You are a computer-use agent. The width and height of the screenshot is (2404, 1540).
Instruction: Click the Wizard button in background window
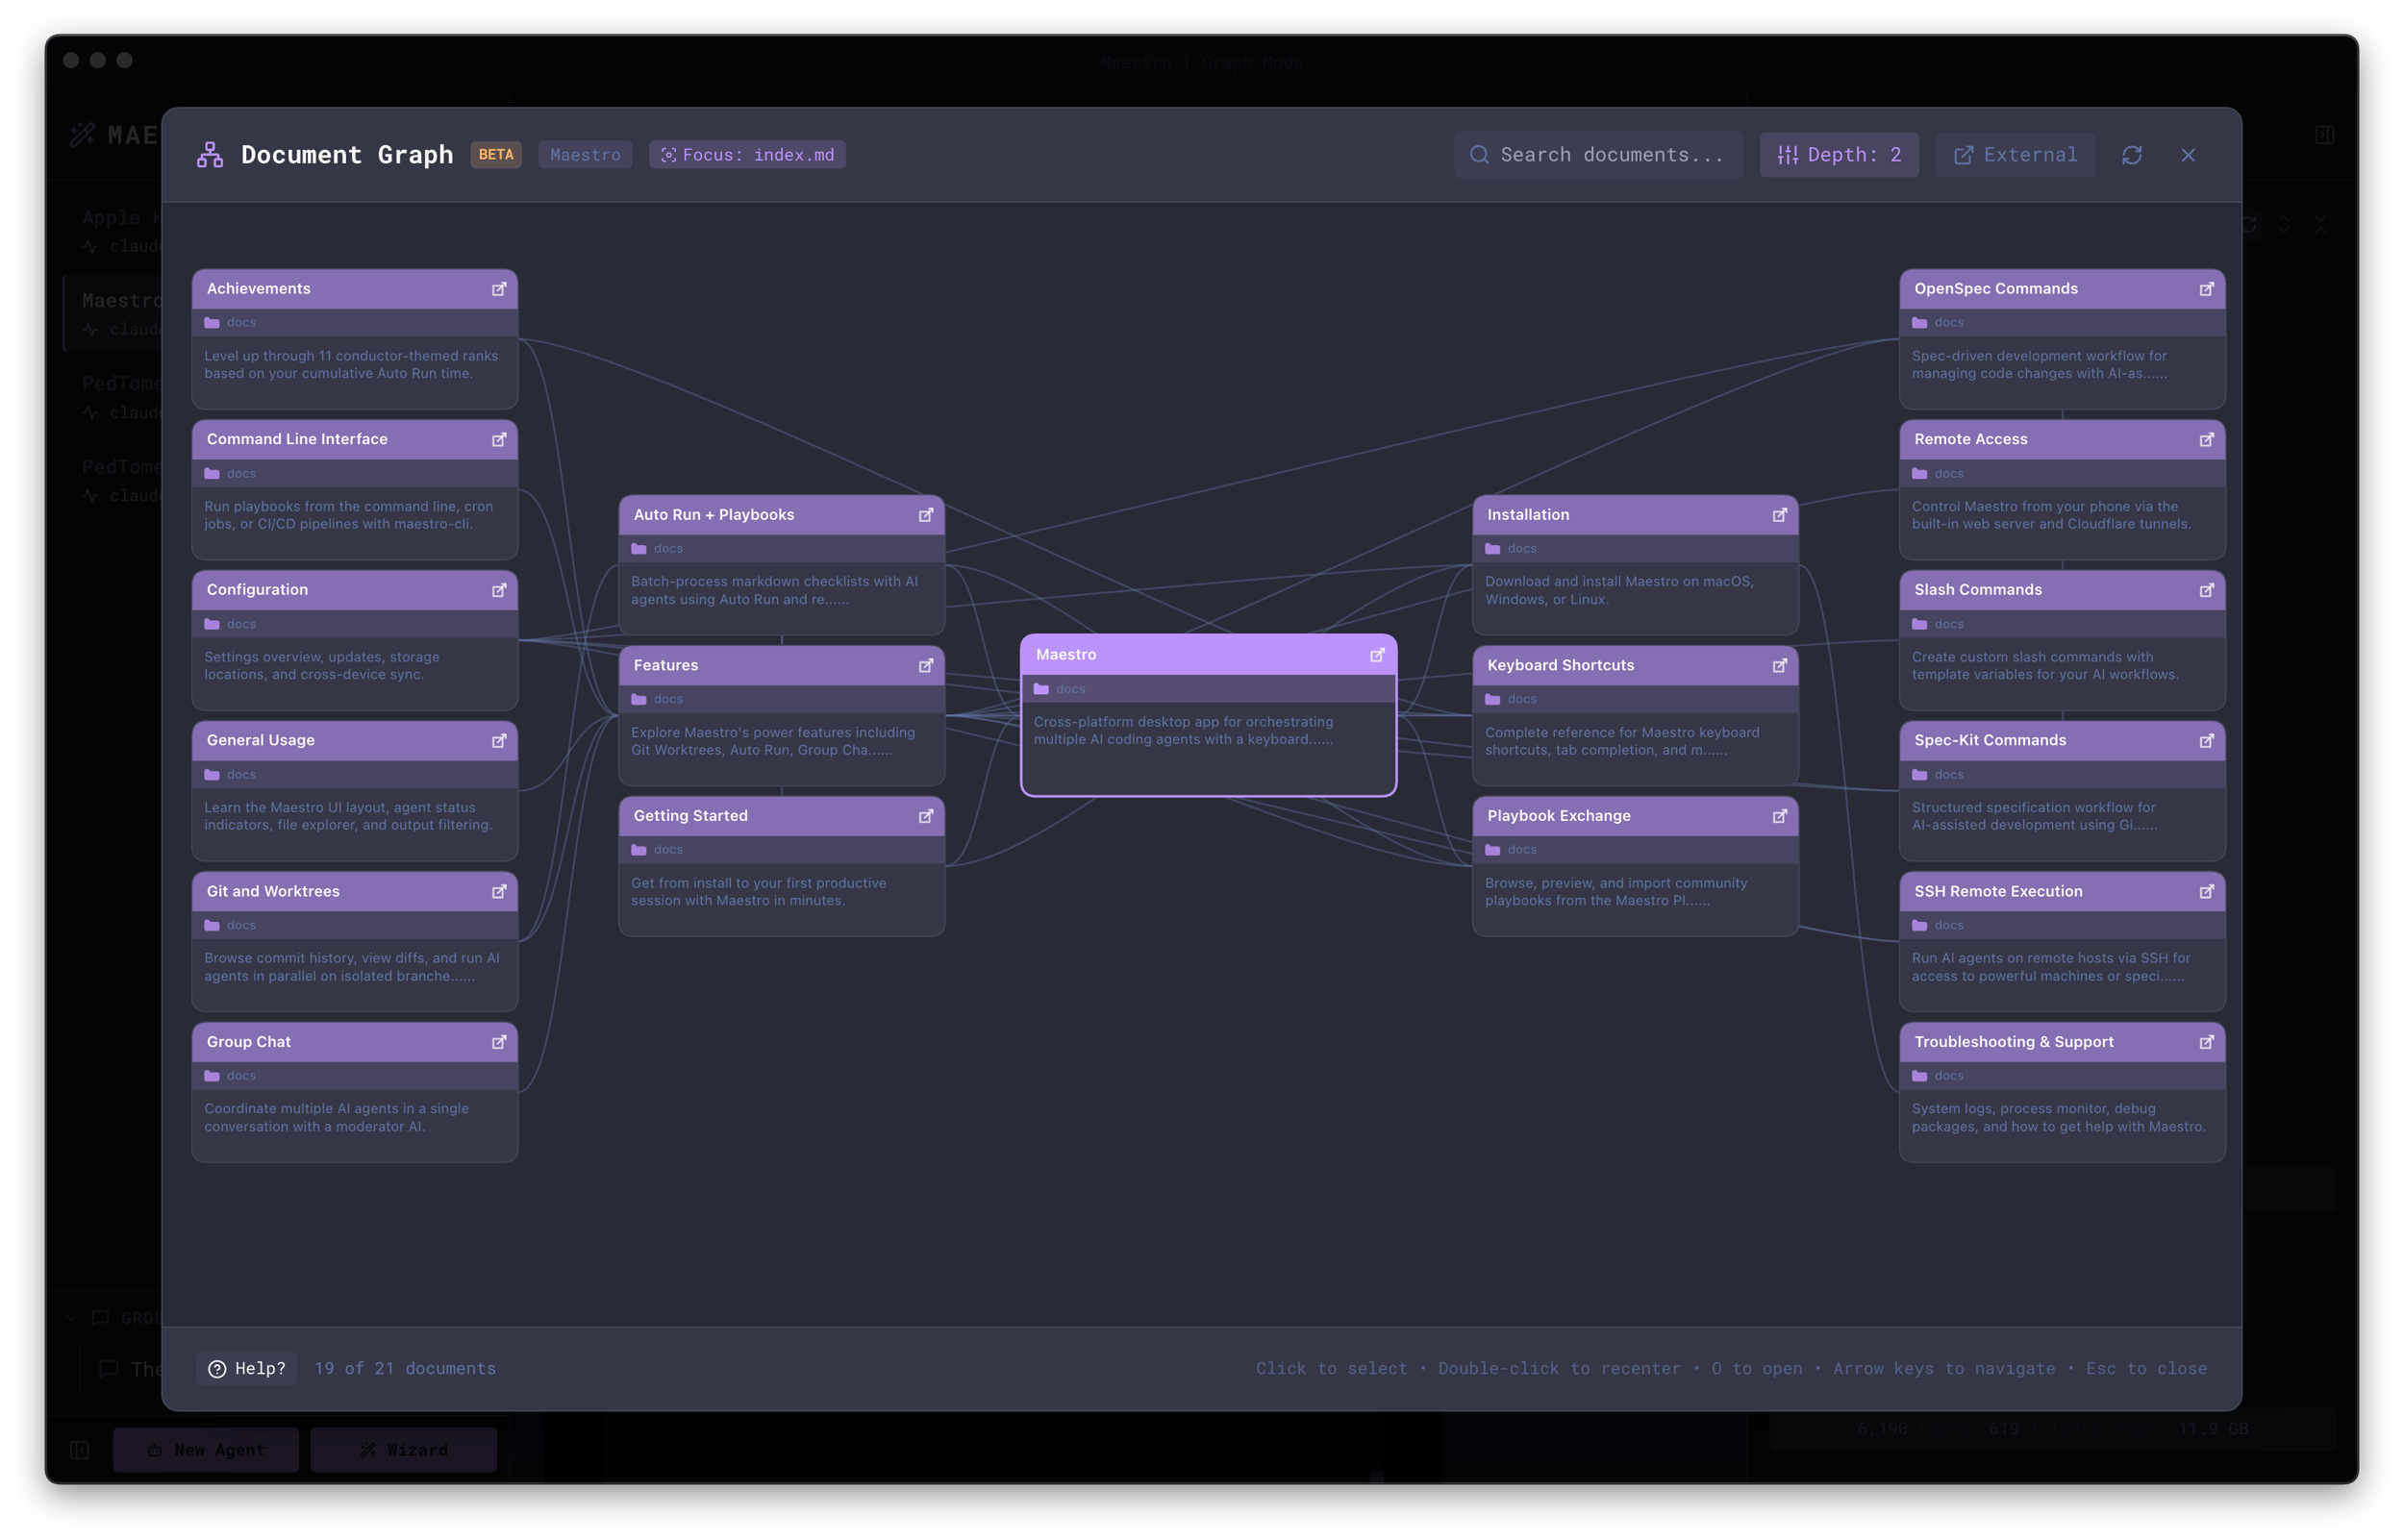[x=404, y=1450]
